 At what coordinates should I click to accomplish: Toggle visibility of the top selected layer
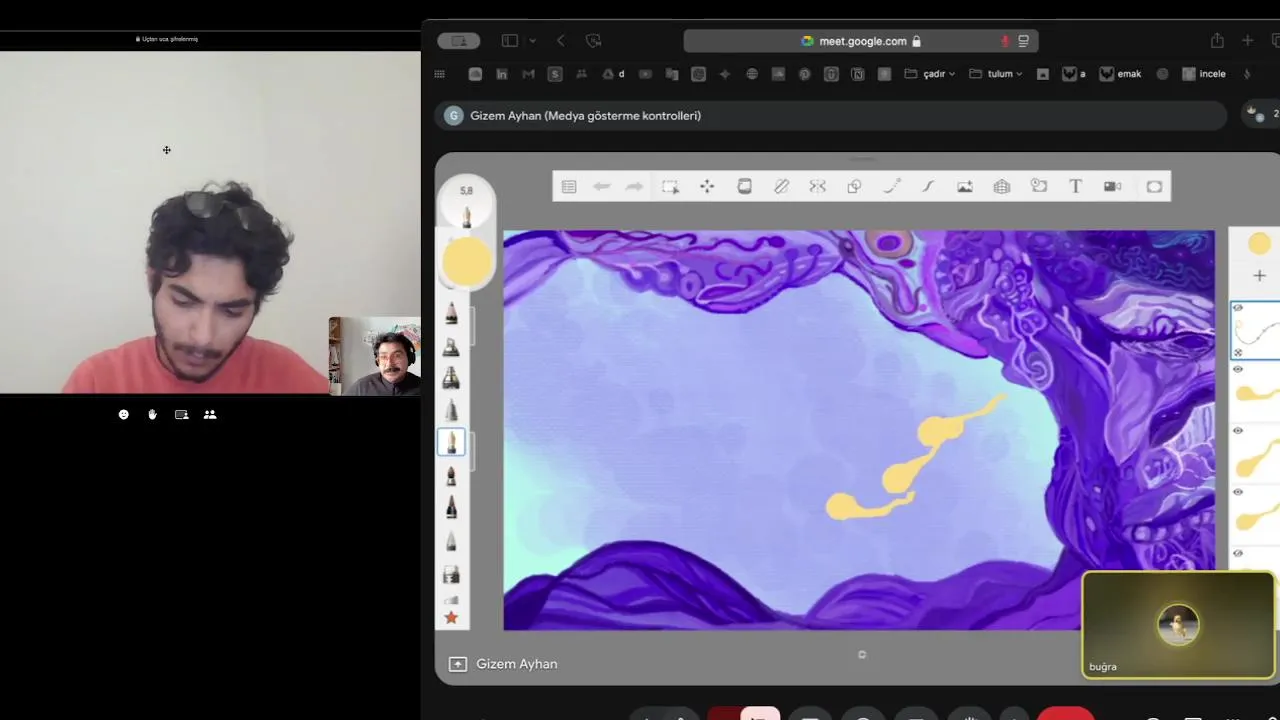click(x=1238, y=308)
